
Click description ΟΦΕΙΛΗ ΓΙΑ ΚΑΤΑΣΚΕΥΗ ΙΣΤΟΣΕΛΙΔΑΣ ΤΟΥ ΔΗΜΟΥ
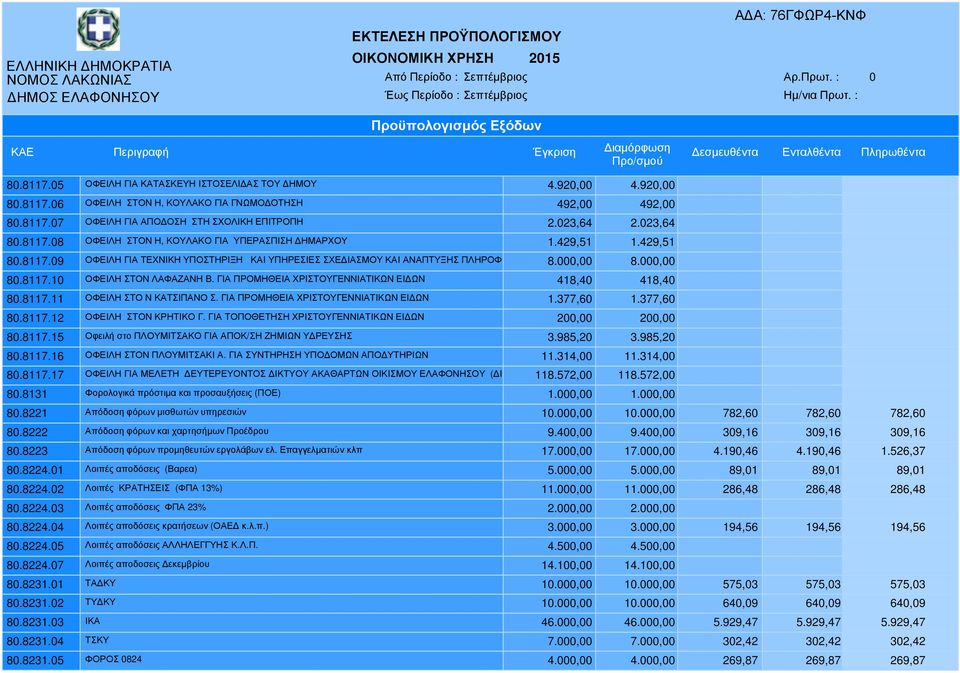point(201,184)
